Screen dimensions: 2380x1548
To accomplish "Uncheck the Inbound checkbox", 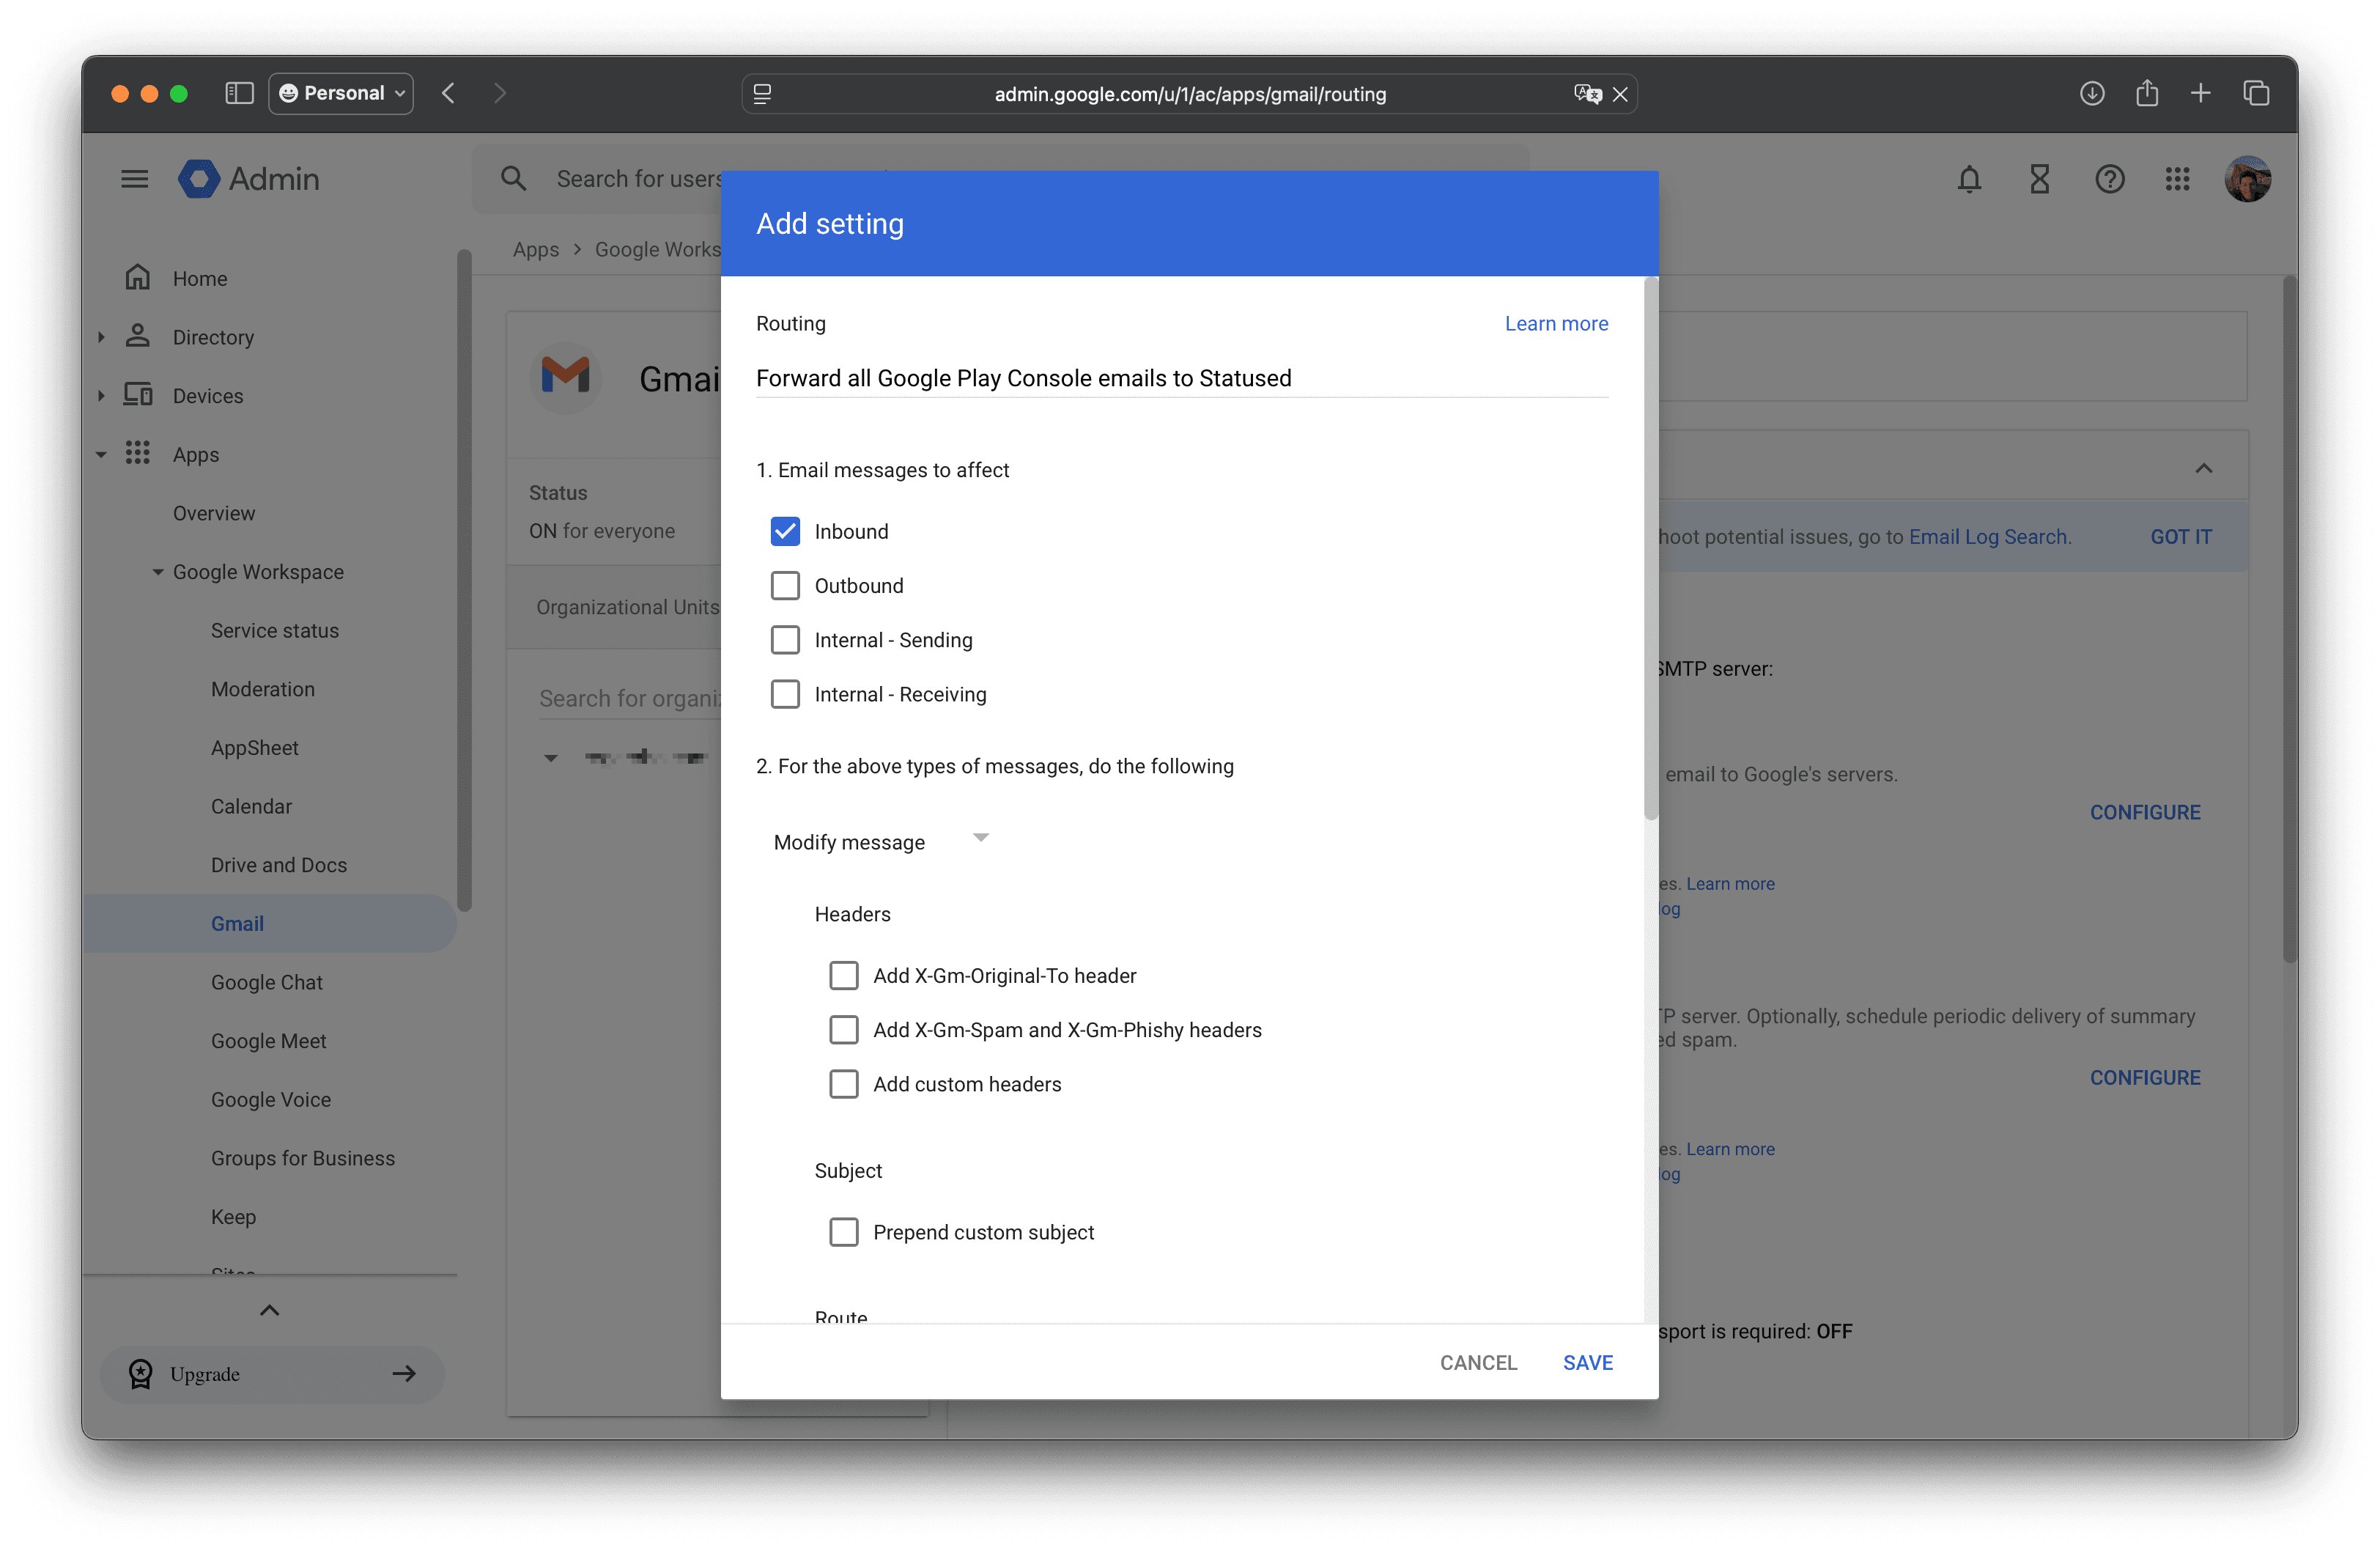I will (786, 531).
